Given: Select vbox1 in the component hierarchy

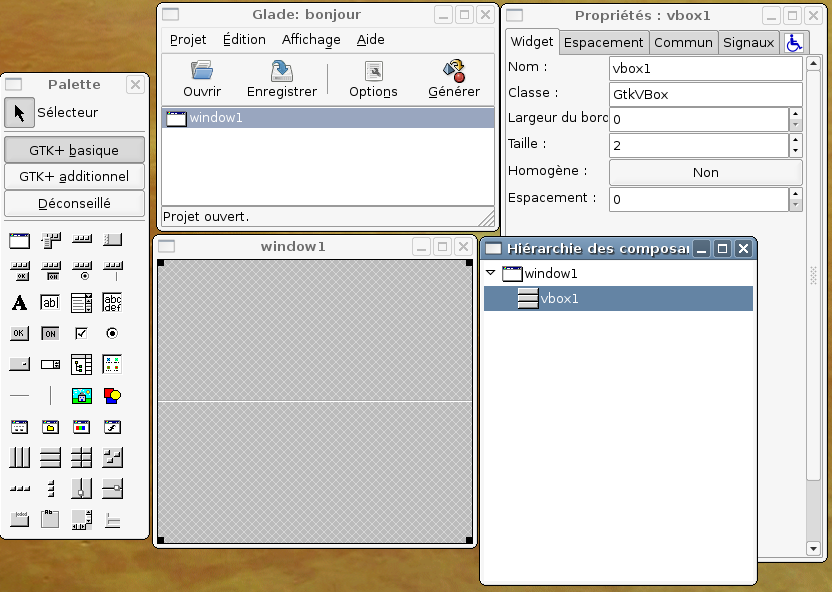Looking at the screenshot, I should coord(619,298).
